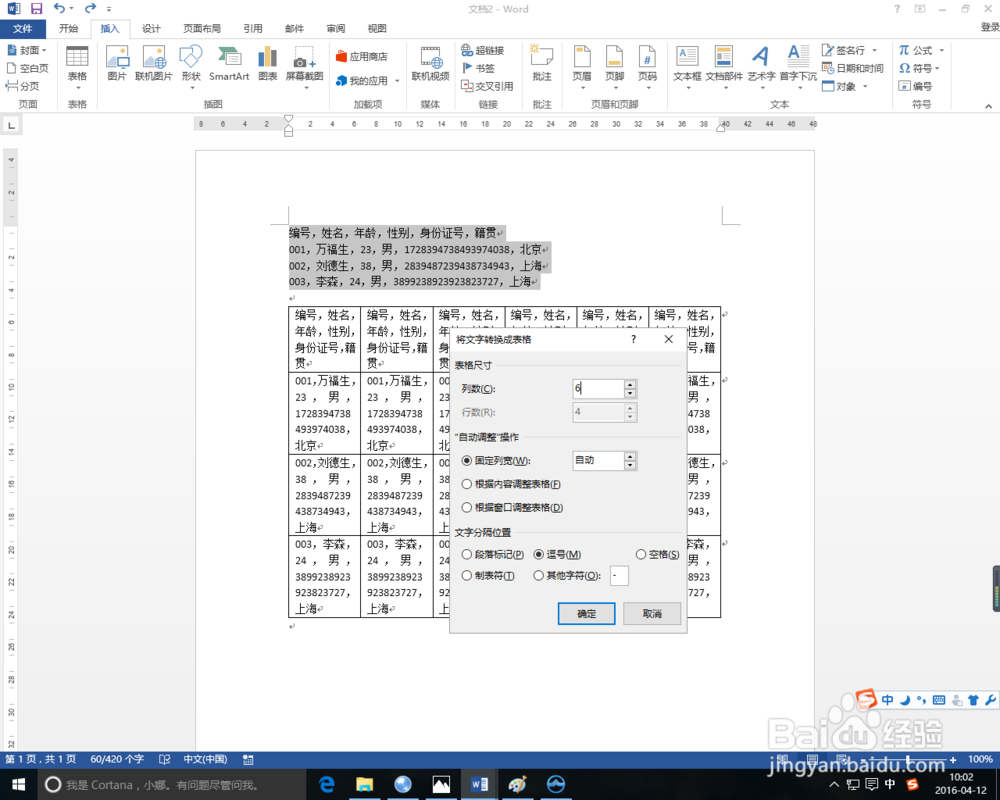This screenshot has width=1000, height=800.
Task: Open the 符号 symbol dropdown
Action: 937,68
